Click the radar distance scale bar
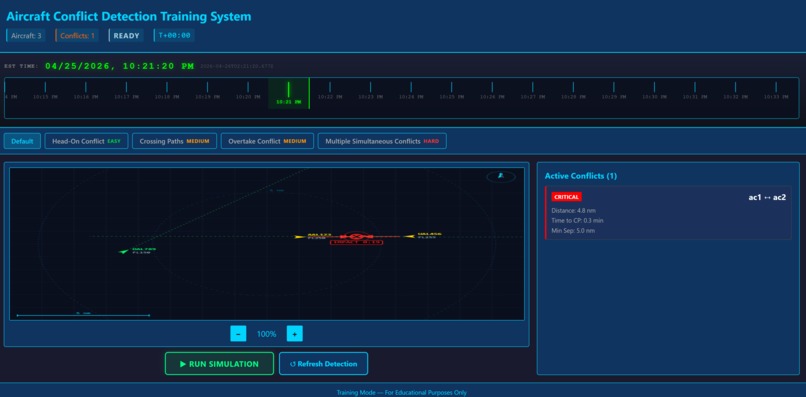The width and height of the screenshot is (806, 397). pyautogui.click(x=83, y=315)
